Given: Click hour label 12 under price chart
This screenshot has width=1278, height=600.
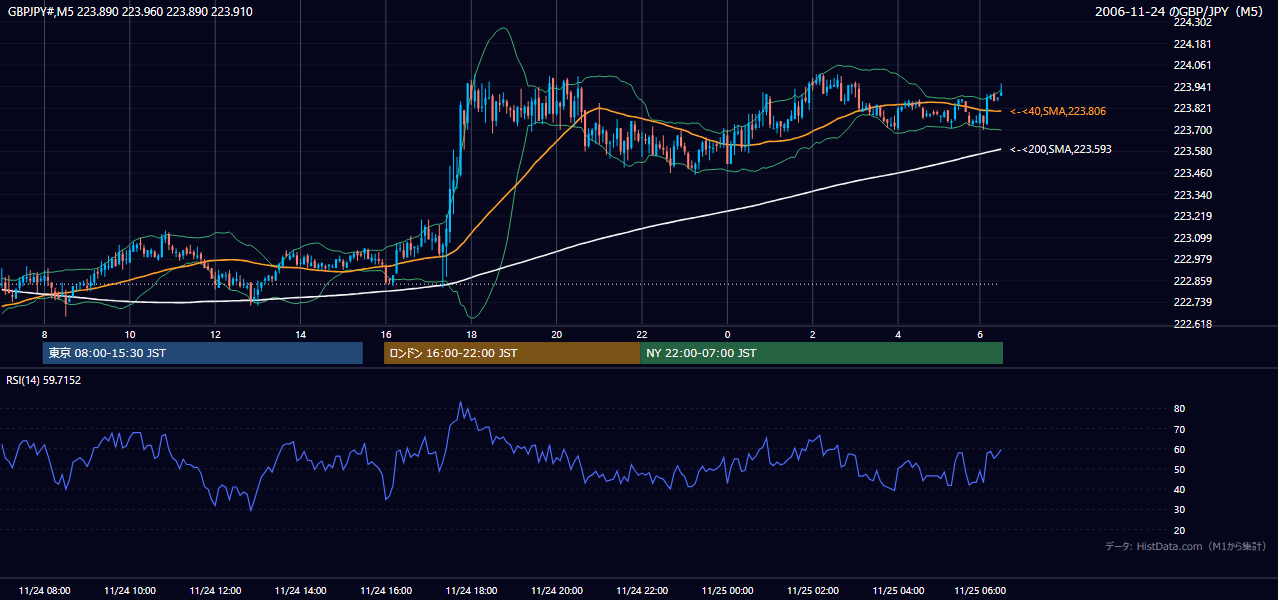Looking at the screenshot, I should [215, 334].
